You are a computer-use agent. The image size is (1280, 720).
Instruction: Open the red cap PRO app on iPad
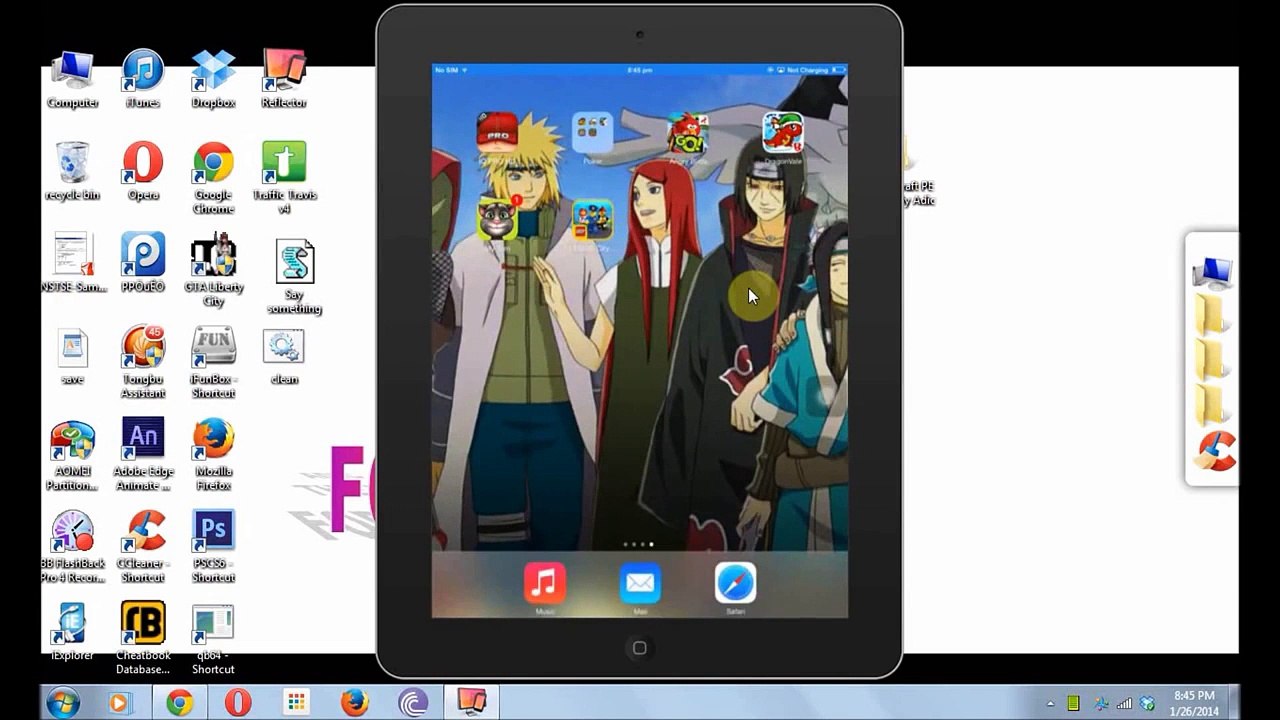pos(497,133)
